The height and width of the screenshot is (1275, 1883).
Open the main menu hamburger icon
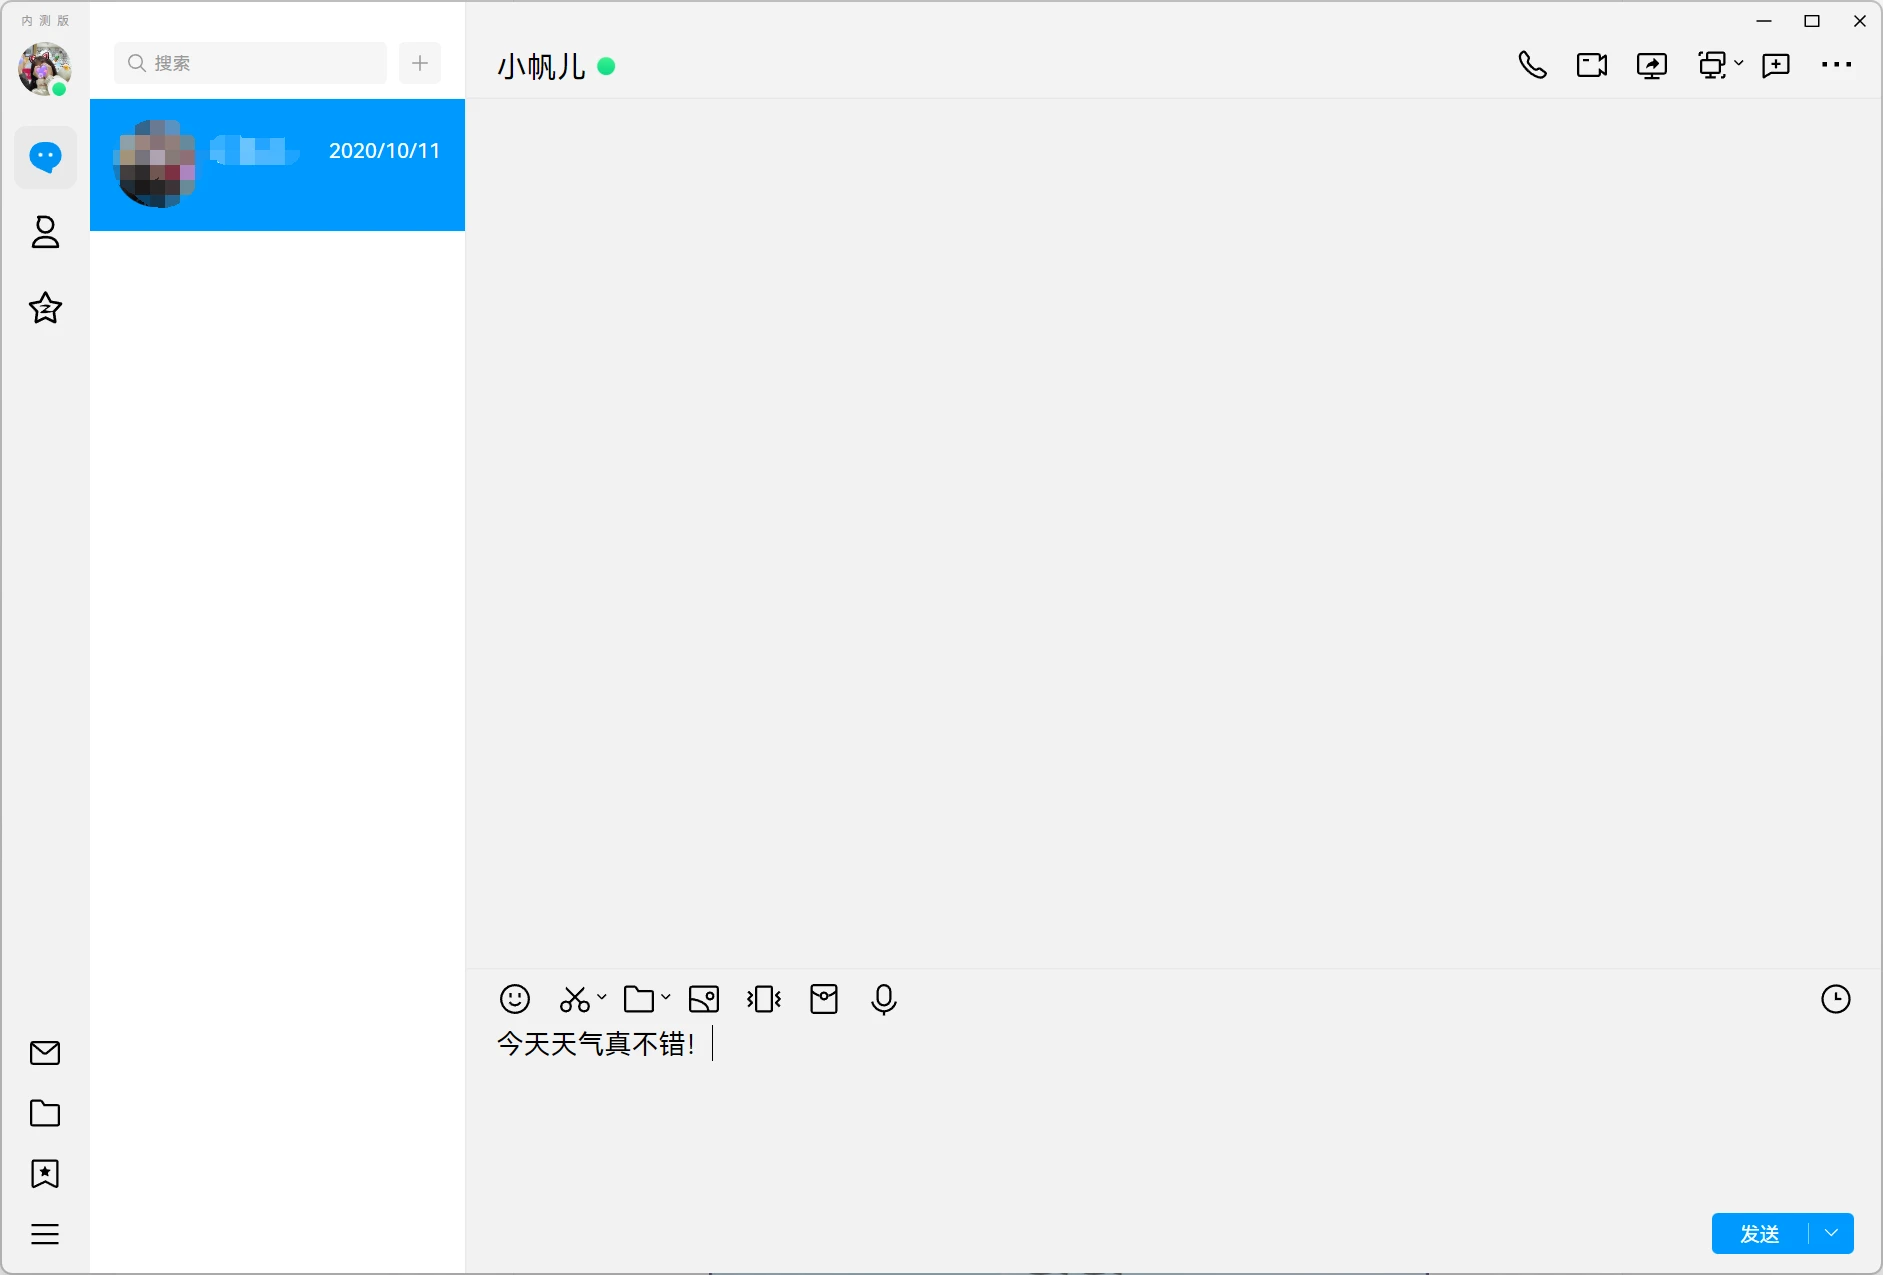[45, 1234]
